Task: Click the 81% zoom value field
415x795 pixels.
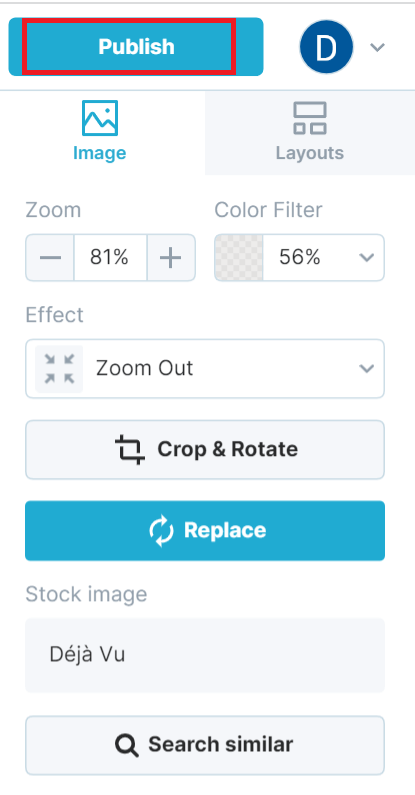Action: pos(110,258)
